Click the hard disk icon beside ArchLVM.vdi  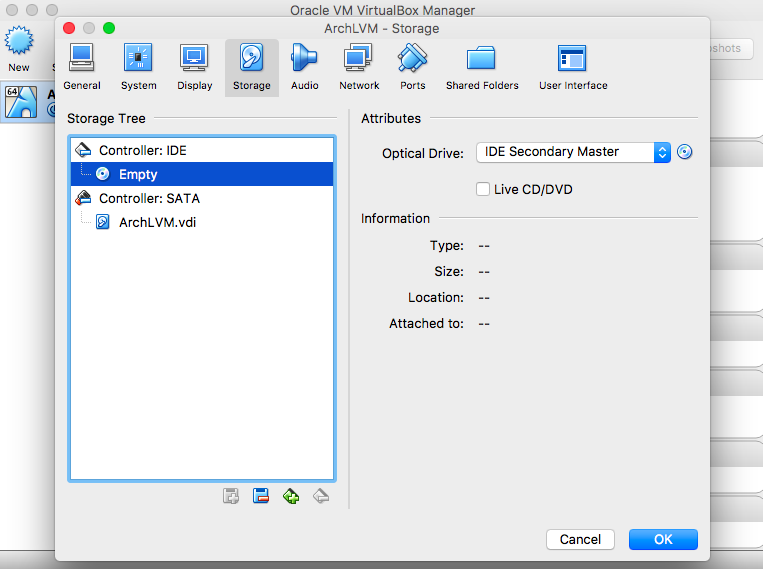point(103,222)
